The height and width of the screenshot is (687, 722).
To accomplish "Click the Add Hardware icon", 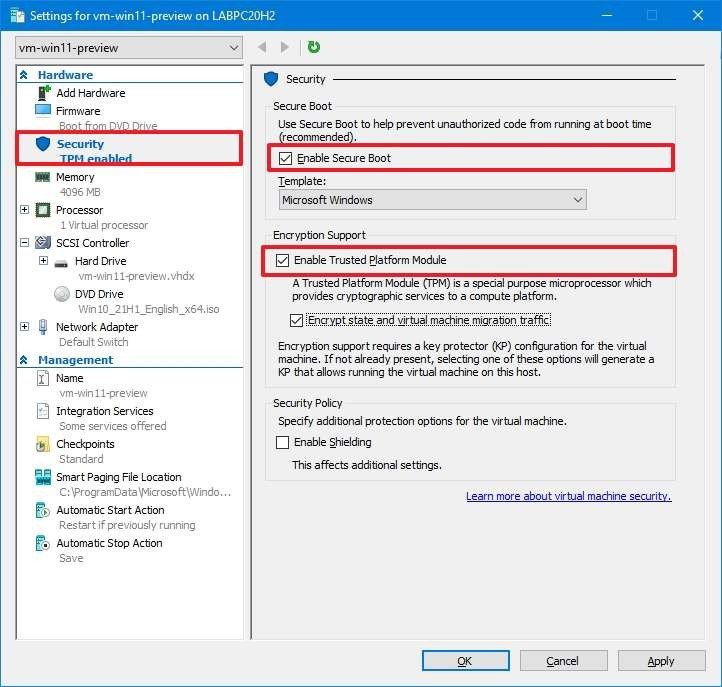I will click(43, 93).
